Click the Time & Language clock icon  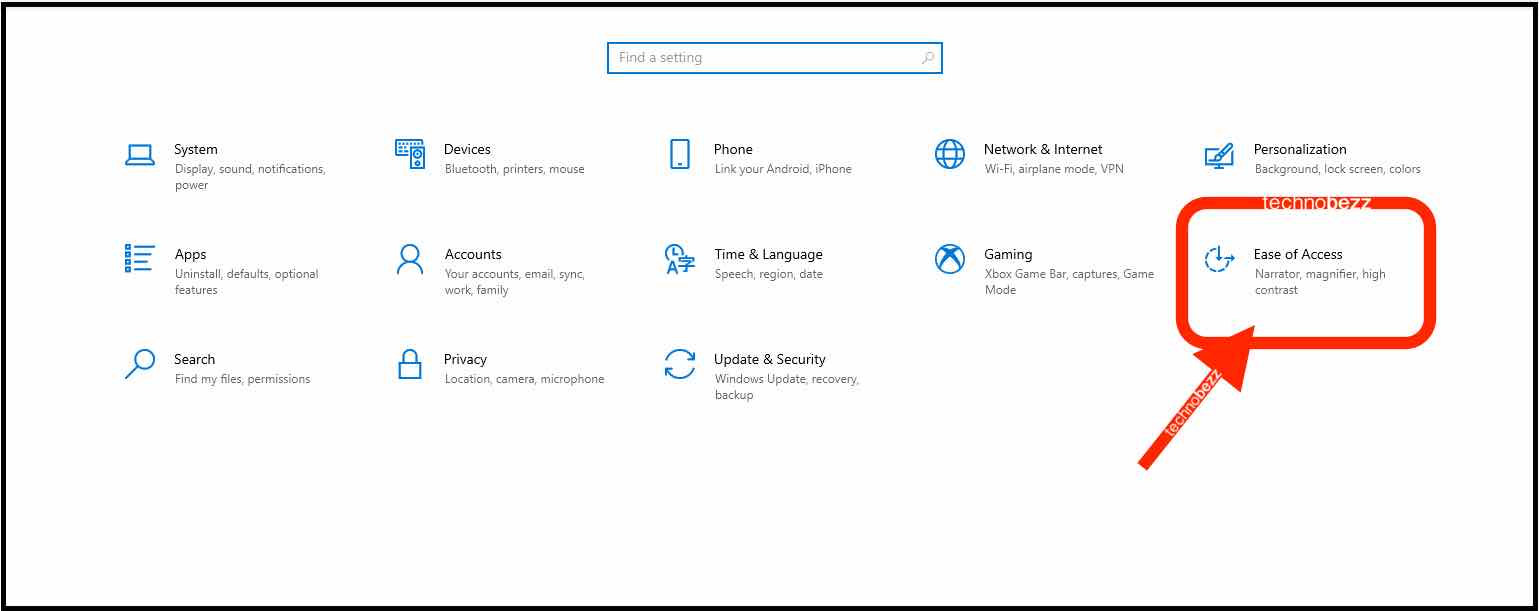pos(680,259)
